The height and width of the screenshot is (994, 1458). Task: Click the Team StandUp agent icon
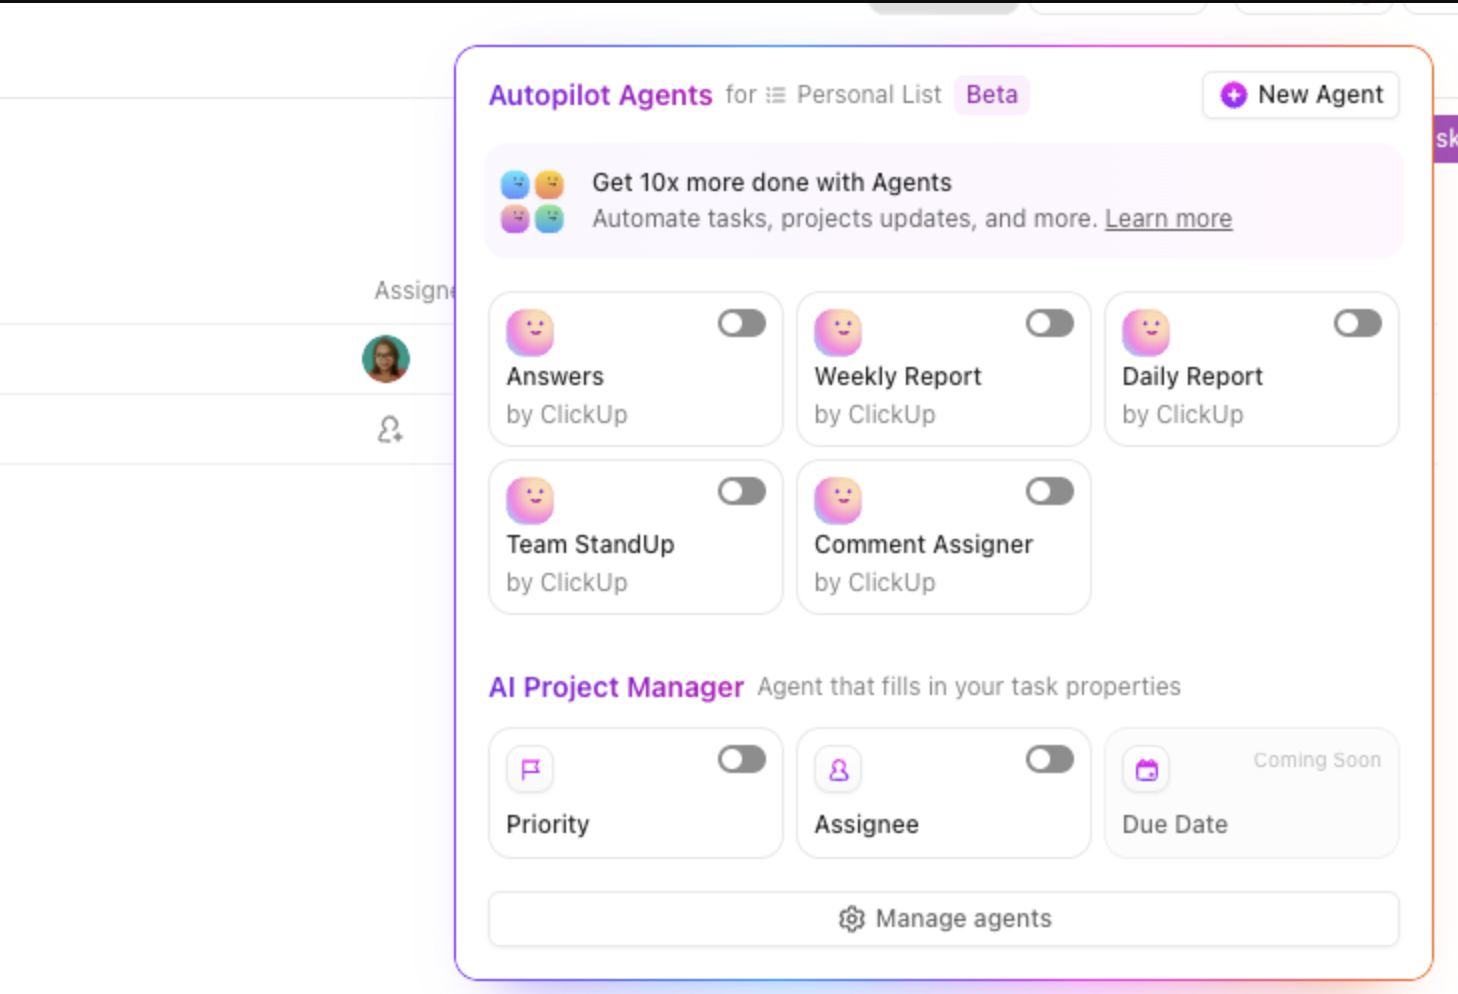[x=530, y=500]
